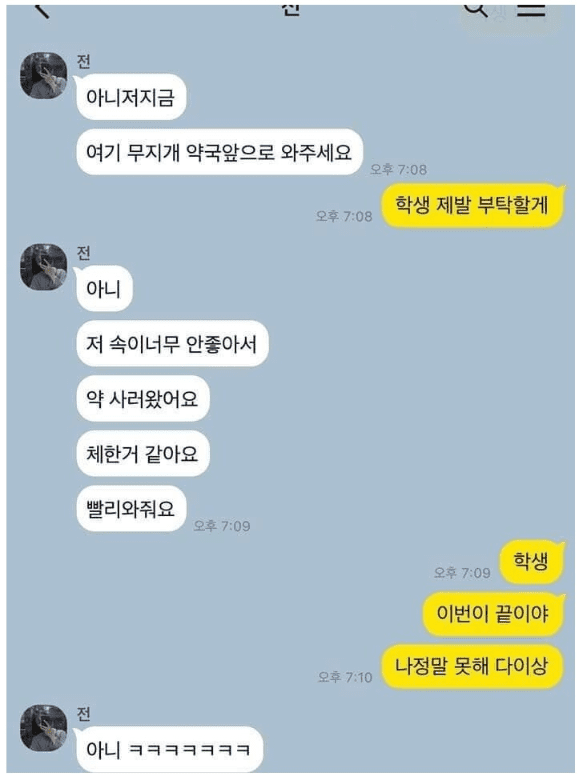The width and height of the screenshot is (580, 778).
Task: Open chat search with the magnifier icon
Action: [x=476, y=10]
